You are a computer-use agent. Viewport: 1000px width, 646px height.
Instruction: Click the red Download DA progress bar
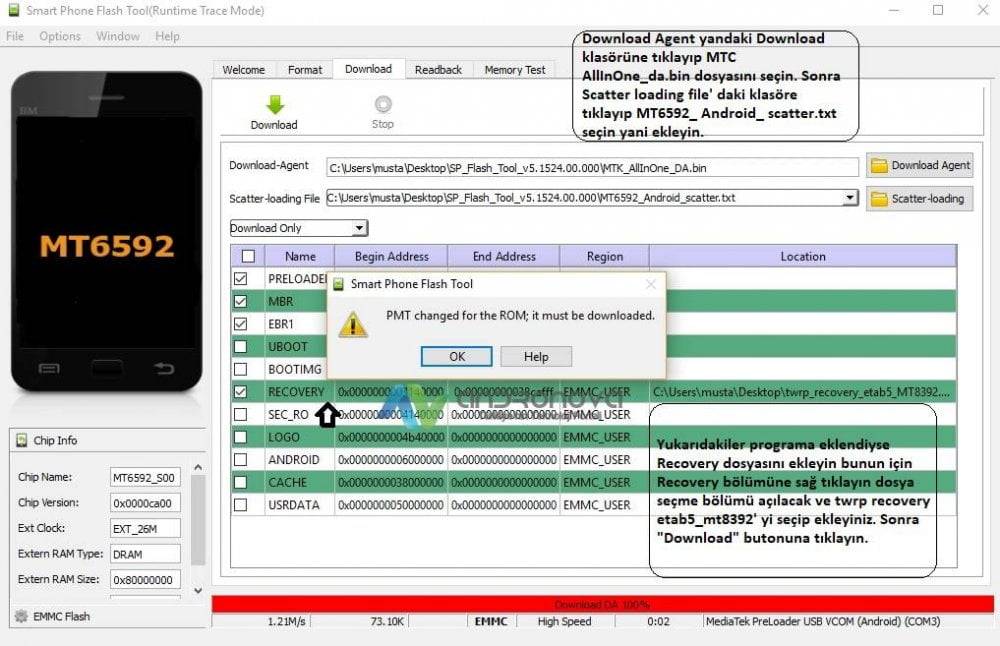coord(603,604)
